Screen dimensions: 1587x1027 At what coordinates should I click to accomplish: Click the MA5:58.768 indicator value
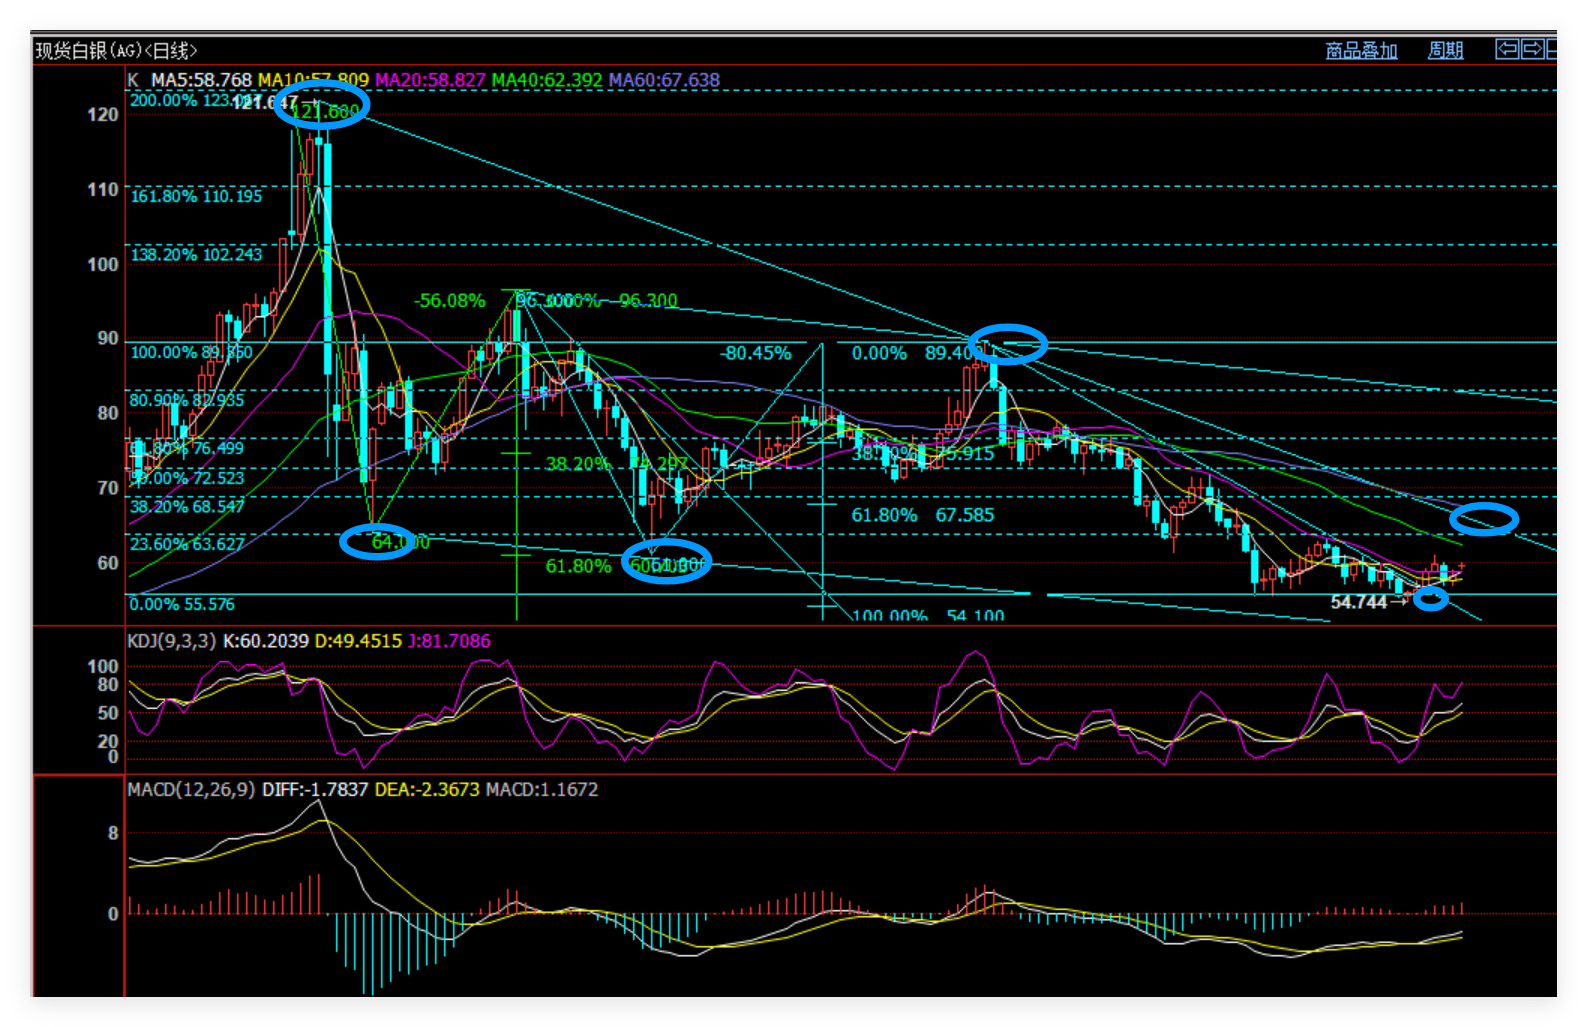click(201, 80)
